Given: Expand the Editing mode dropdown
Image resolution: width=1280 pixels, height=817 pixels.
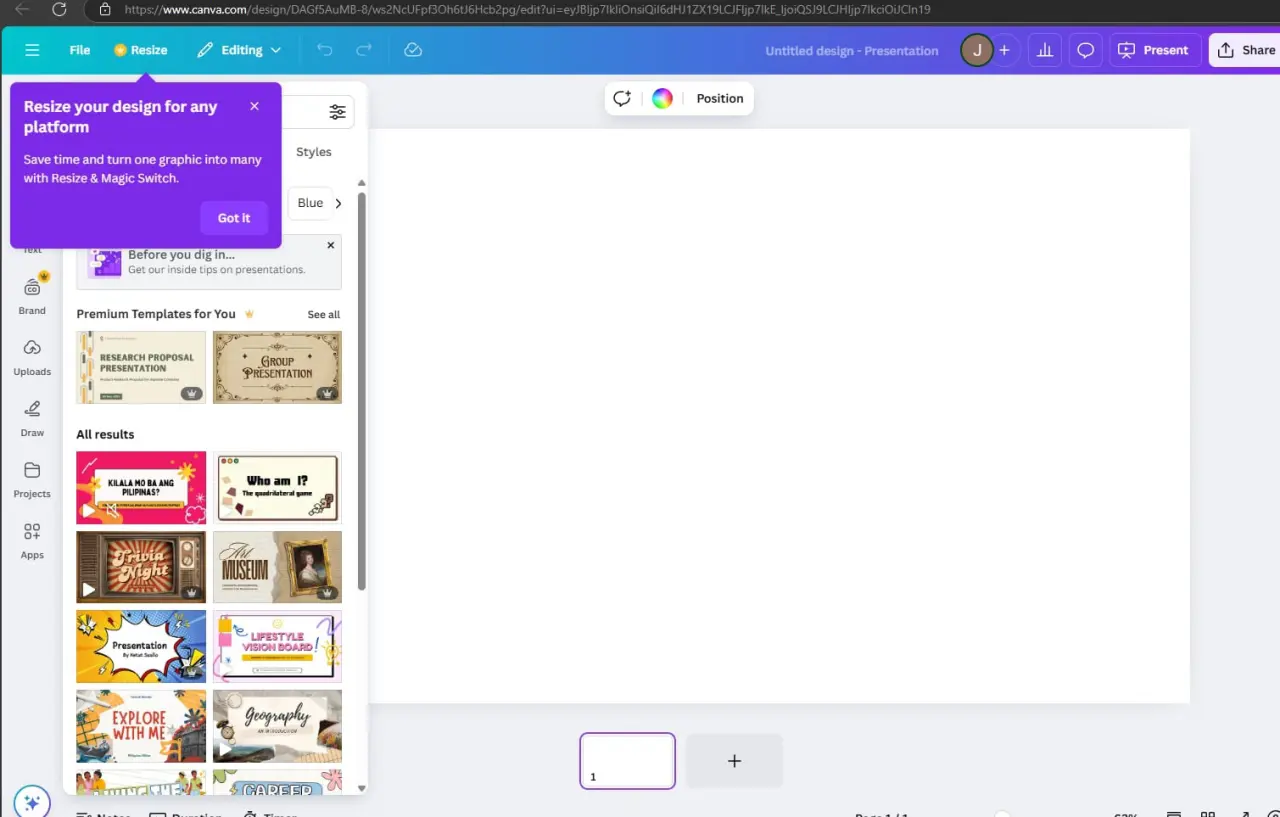Looking at the screenshot, I should [239, 50].
